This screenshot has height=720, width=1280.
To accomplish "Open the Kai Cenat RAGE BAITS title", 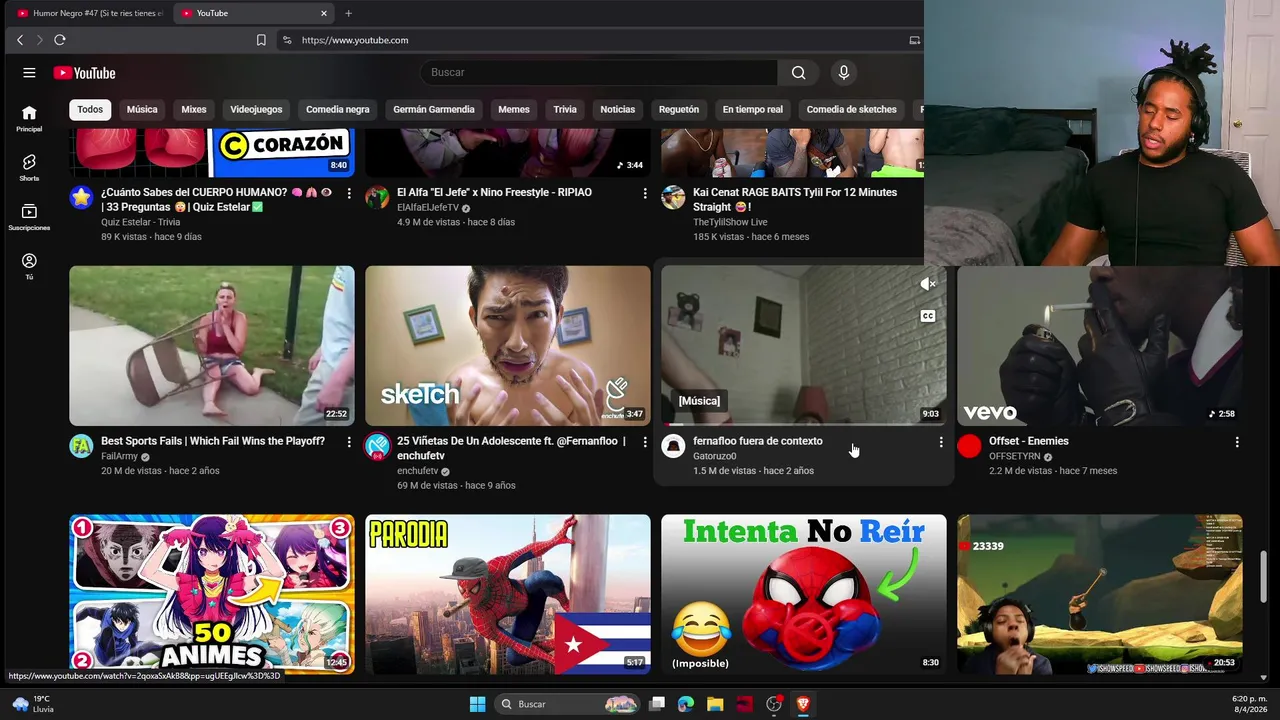I will (x=795, y=200).
